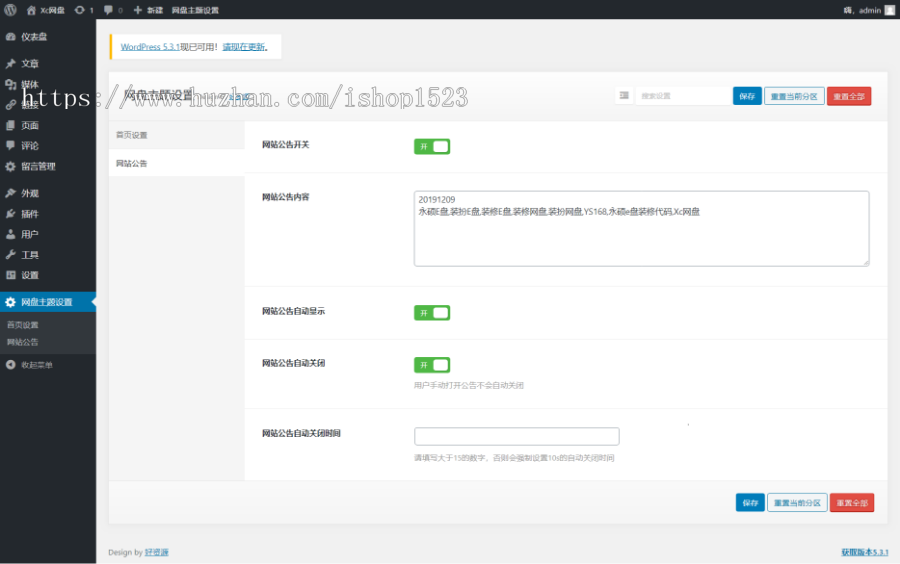Viewport: 900px width, 564px height.
Task: Click the top 保存 button
Action: tap(747, 96)
